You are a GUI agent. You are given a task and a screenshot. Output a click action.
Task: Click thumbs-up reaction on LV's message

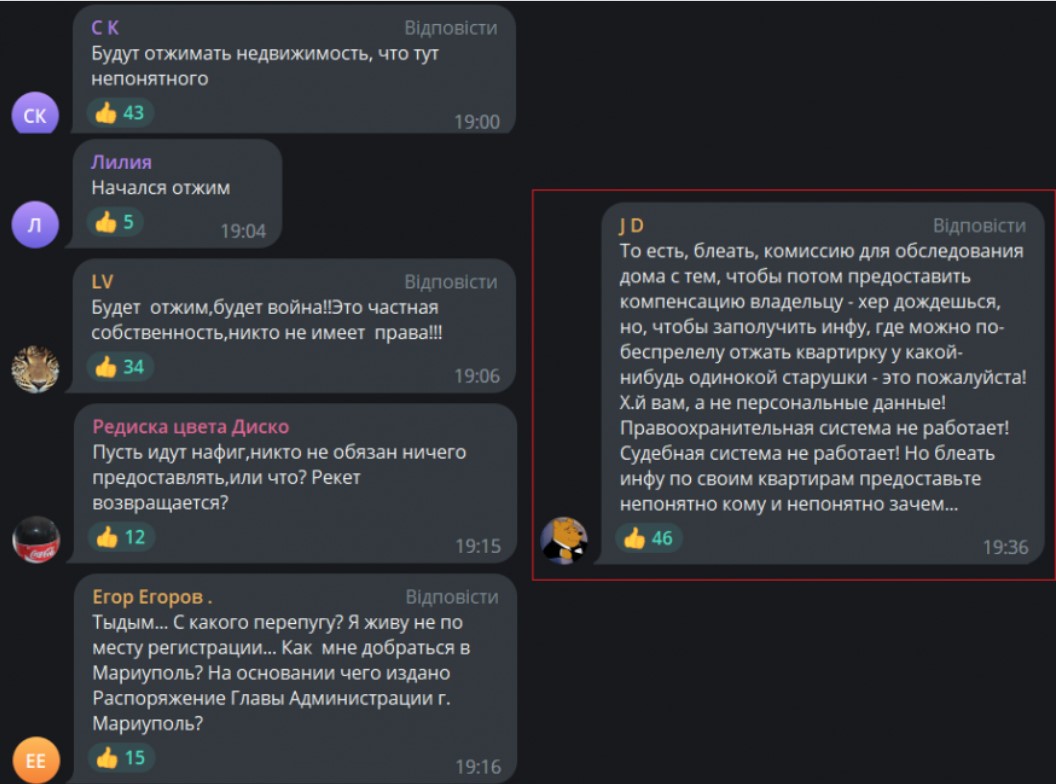tap(120, 367)
